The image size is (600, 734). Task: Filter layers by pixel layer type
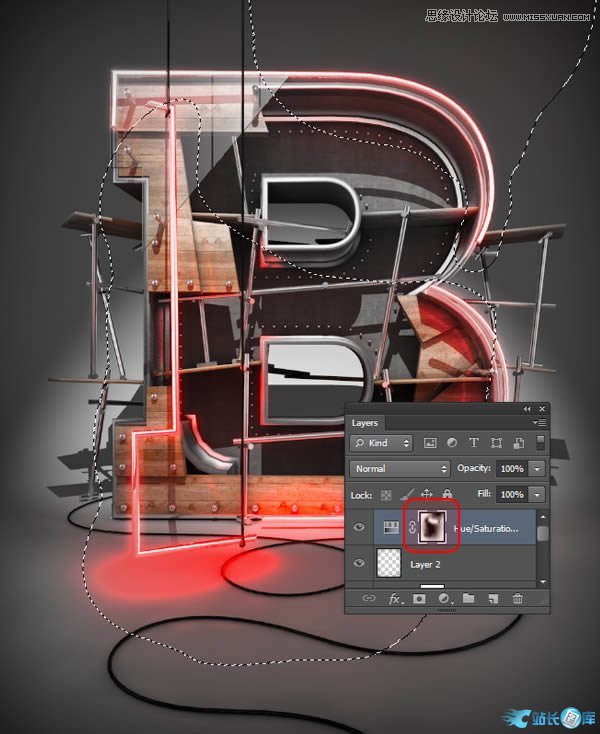pos(431,442)
